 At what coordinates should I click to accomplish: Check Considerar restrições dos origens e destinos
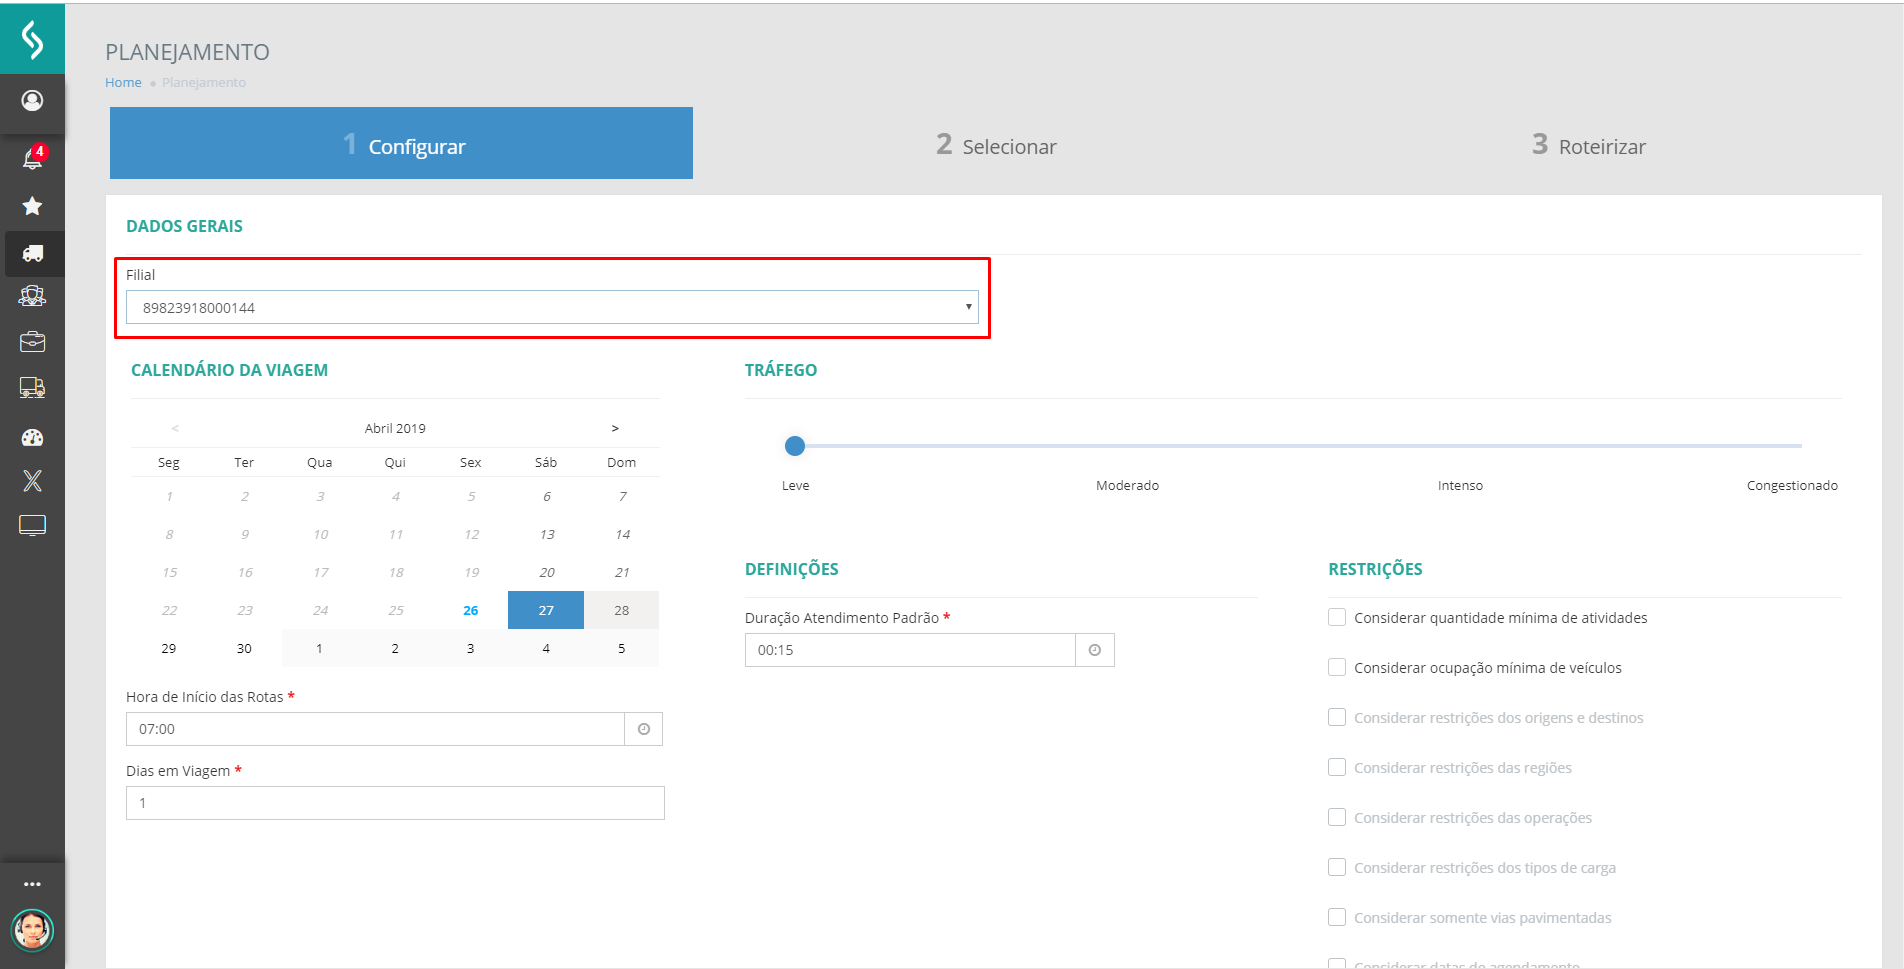pyautogui.click(x=1337, y=717)
